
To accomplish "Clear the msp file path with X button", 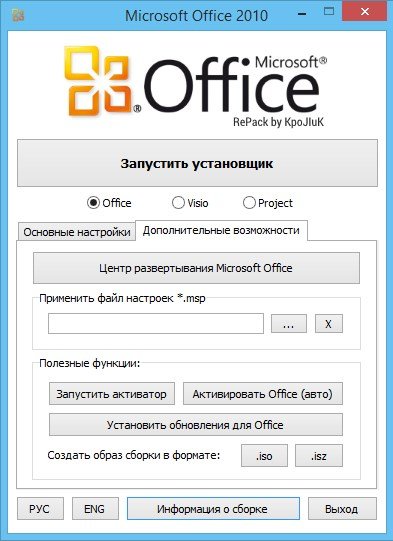I will point(329,324).
